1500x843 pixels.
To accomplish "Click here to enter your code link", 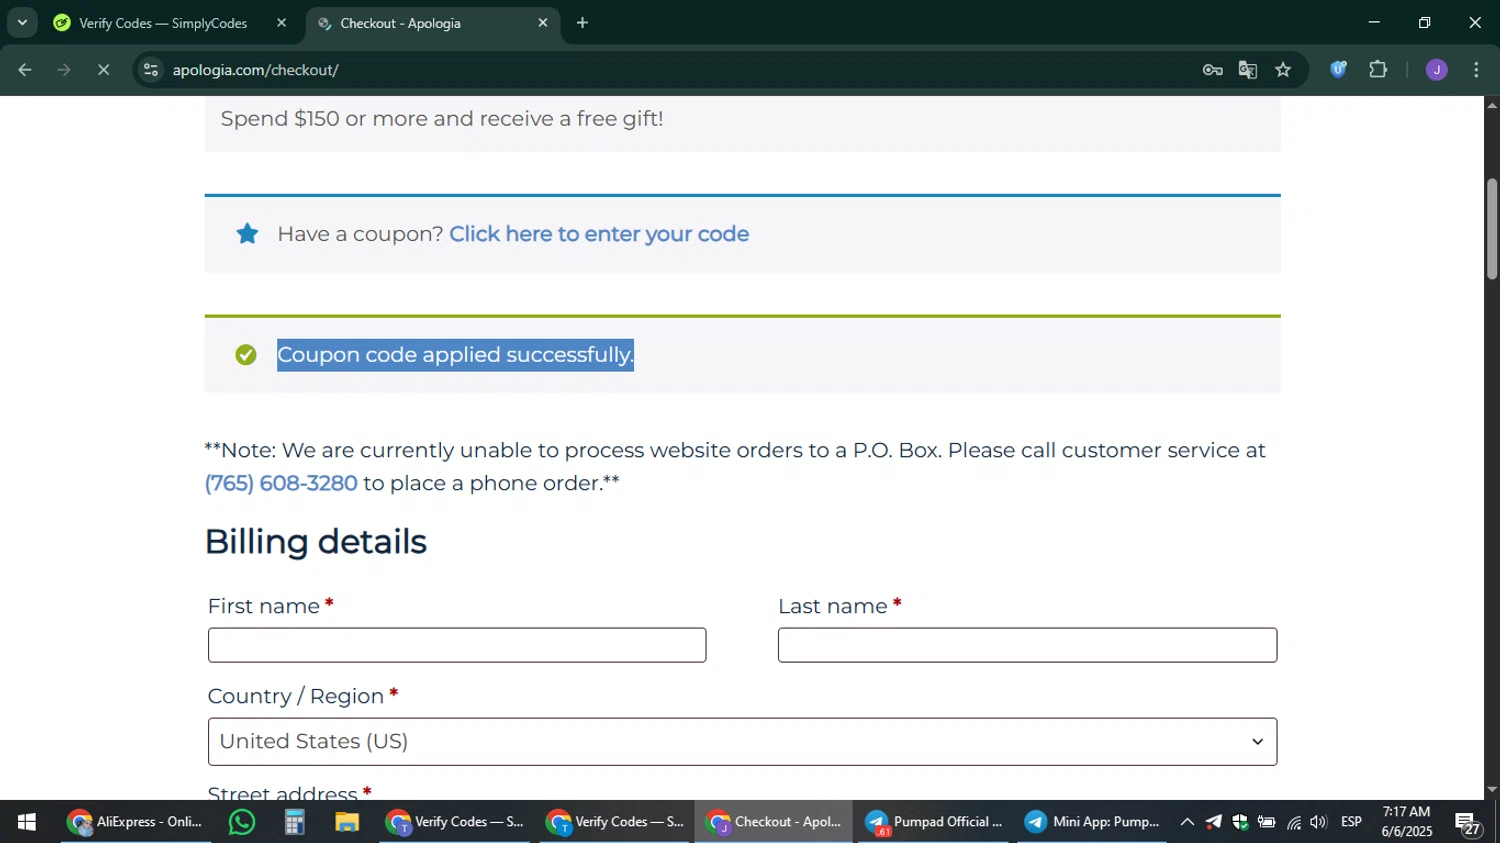I will point(599,234).
